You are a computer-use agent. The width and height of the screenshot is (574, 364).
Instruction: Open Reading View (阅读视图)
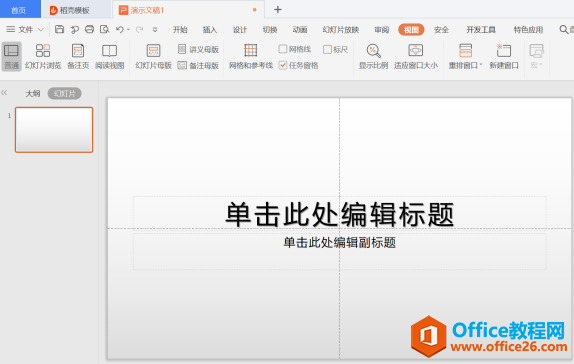[x=109, y=56]
